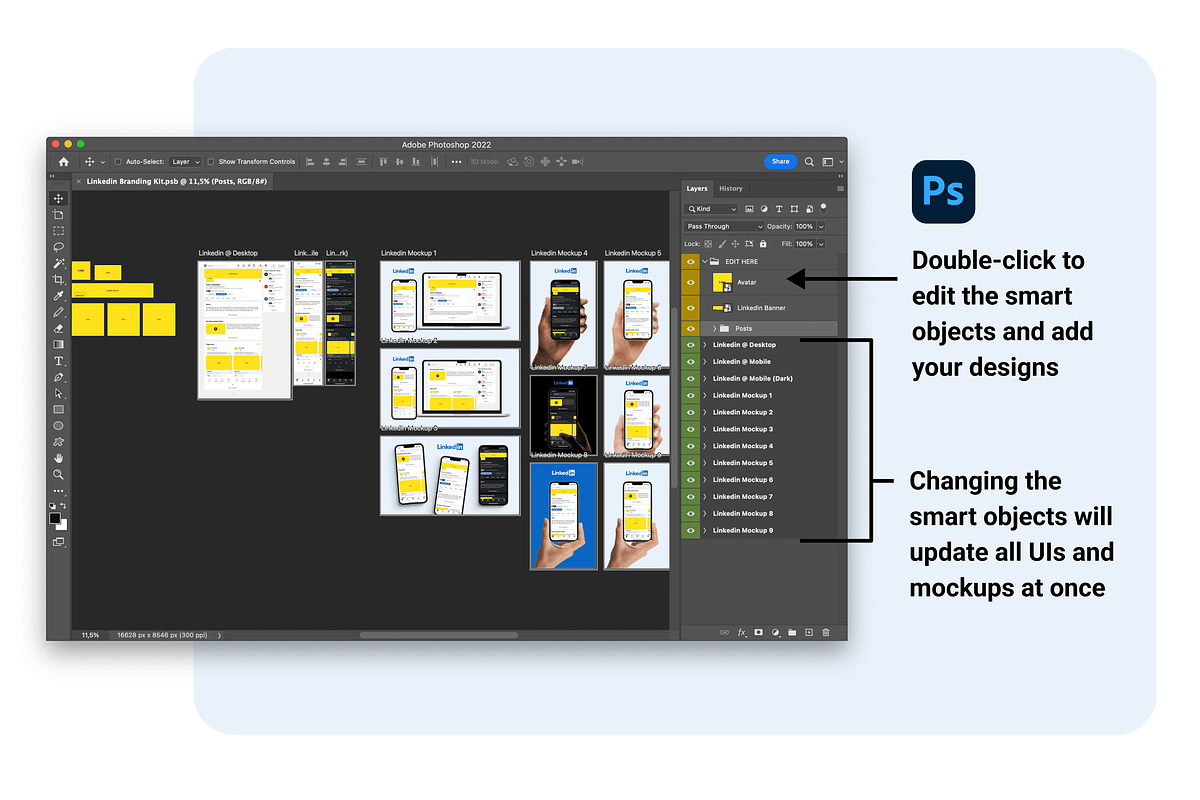Open the Kind filter dropdown

pyautogui.click(x=711, y=209)
